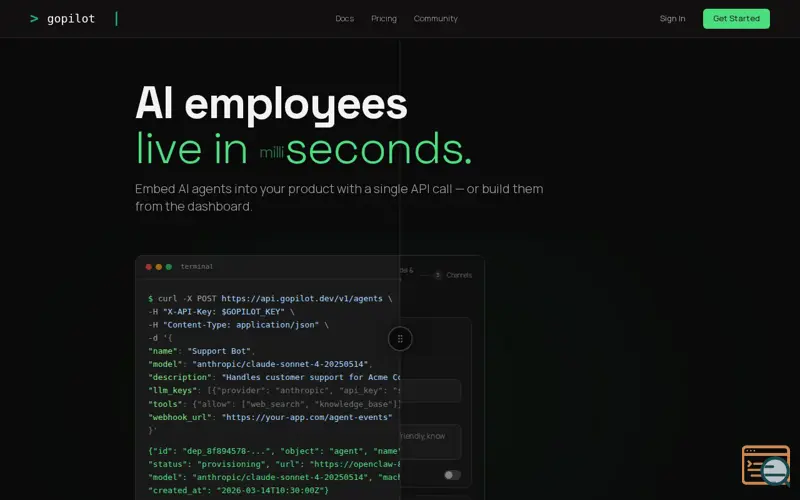Click the Sign In link
Image resolution: width=800 pixels, height=500 pixels.
[672, 18]
